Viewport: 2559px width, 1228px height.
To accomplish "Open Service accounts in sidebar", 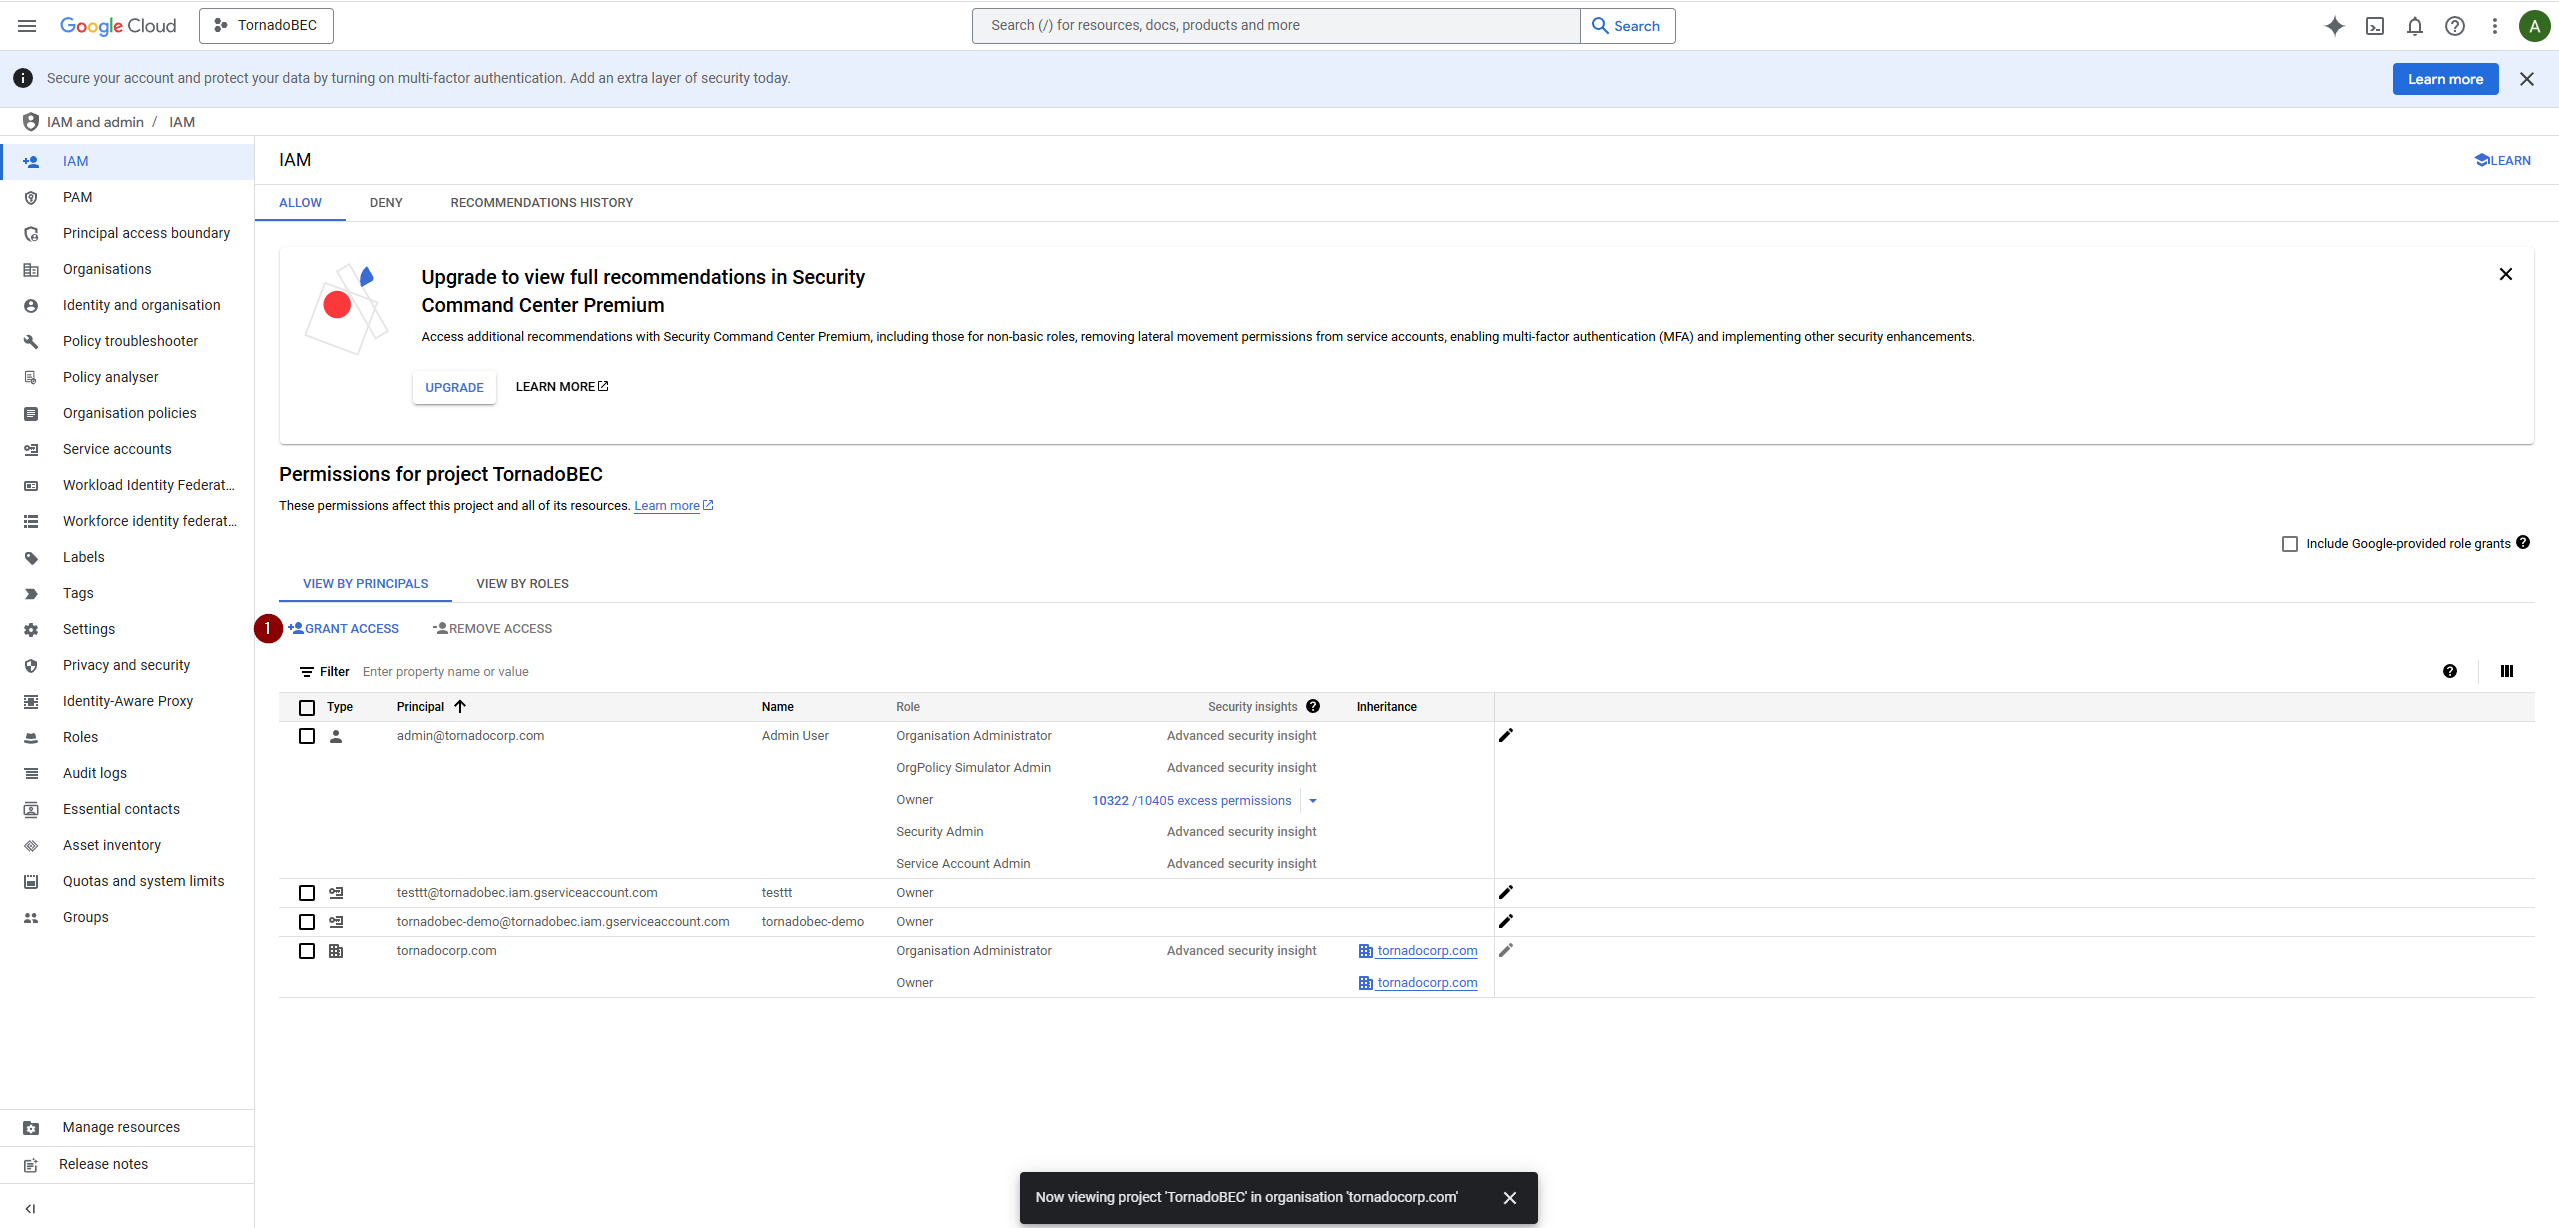I will [117, 449].
